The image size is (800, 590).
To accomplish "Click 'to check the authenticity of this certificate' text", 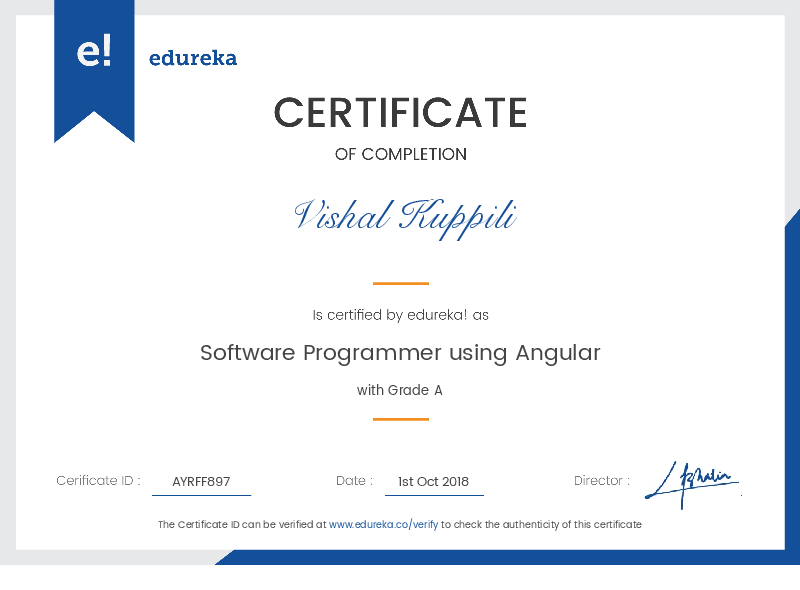I will (541, 525).
